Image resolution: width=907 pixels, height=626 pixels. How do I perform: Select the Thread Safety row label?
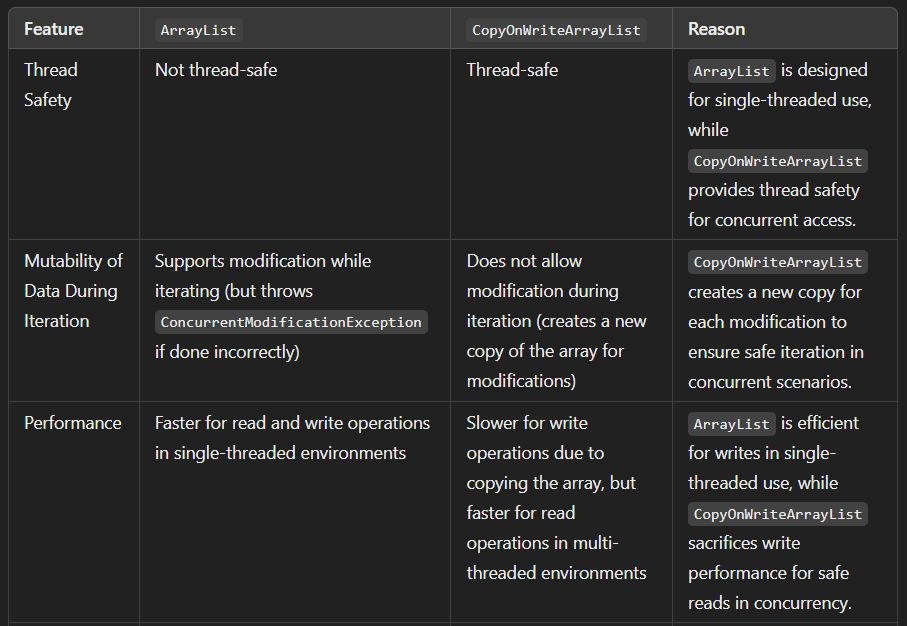click(x=51, y=84)
